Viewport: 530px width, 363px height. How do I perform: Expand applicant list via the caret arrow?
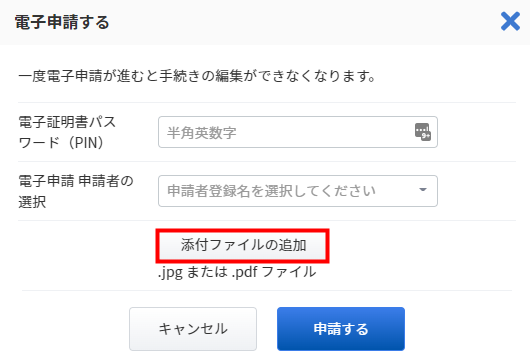coord(423,190)
